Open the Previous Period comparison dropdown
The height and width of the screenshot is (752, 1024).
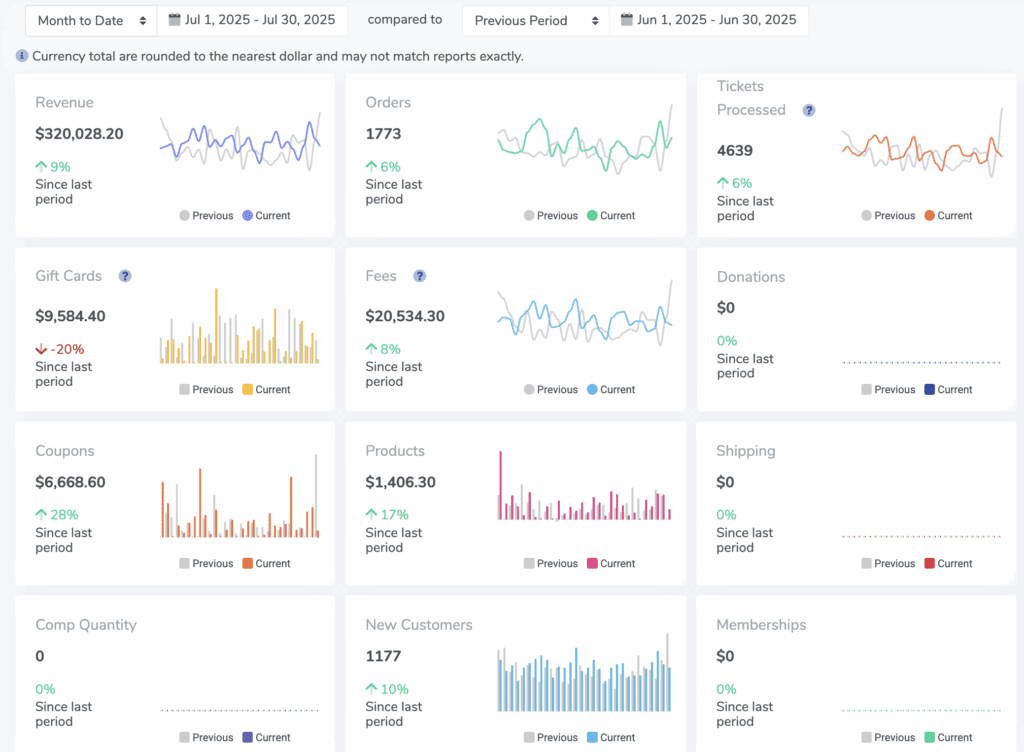pyautogui.click(x=535, y=21)
